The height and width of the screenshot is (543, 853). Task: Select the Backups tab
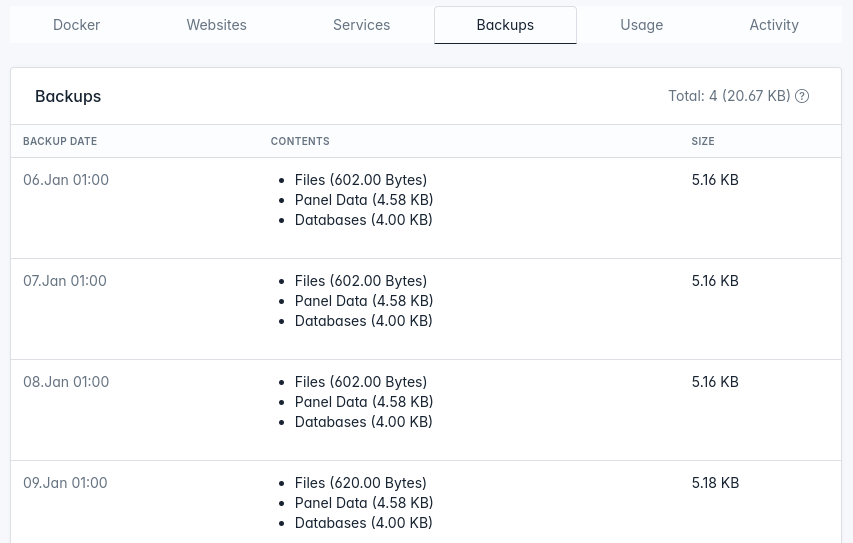pos(505,25)
